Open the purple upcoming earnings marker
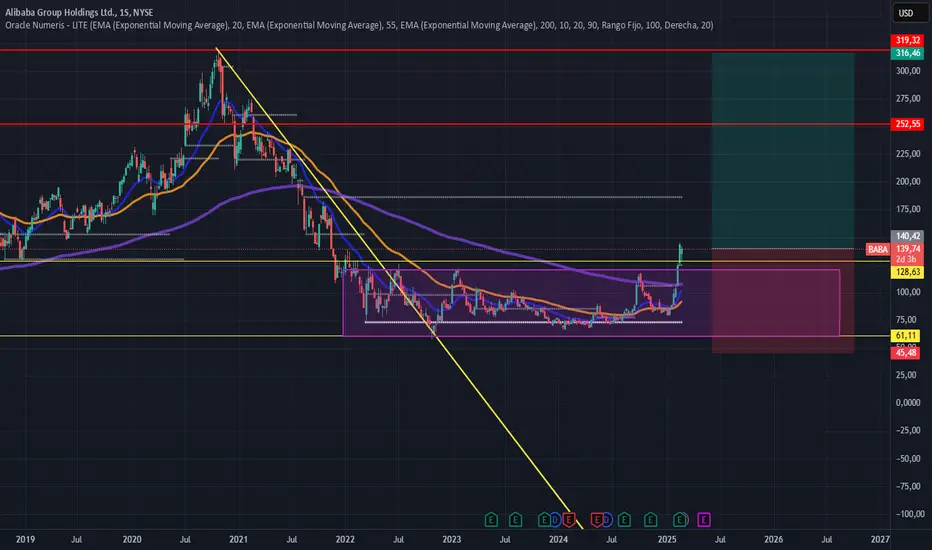The image size is (932, 550). pyautogui.click(x=704, y=520)
